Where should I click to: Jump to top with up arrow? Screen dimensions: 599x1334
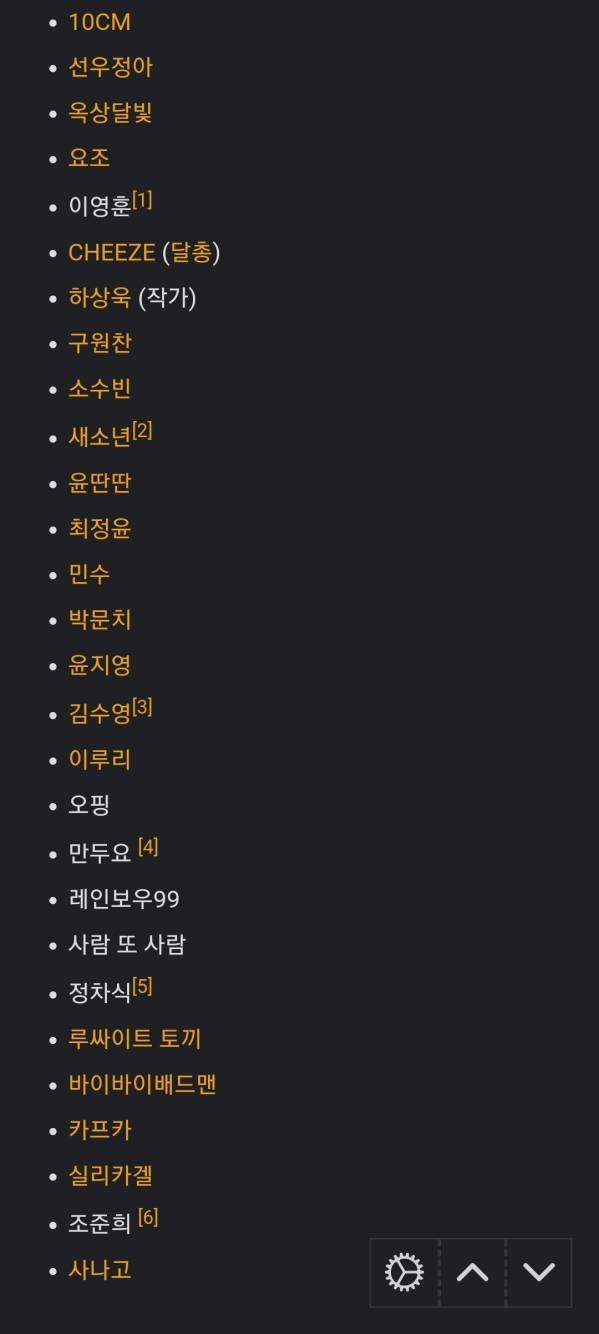(473, 1273)
